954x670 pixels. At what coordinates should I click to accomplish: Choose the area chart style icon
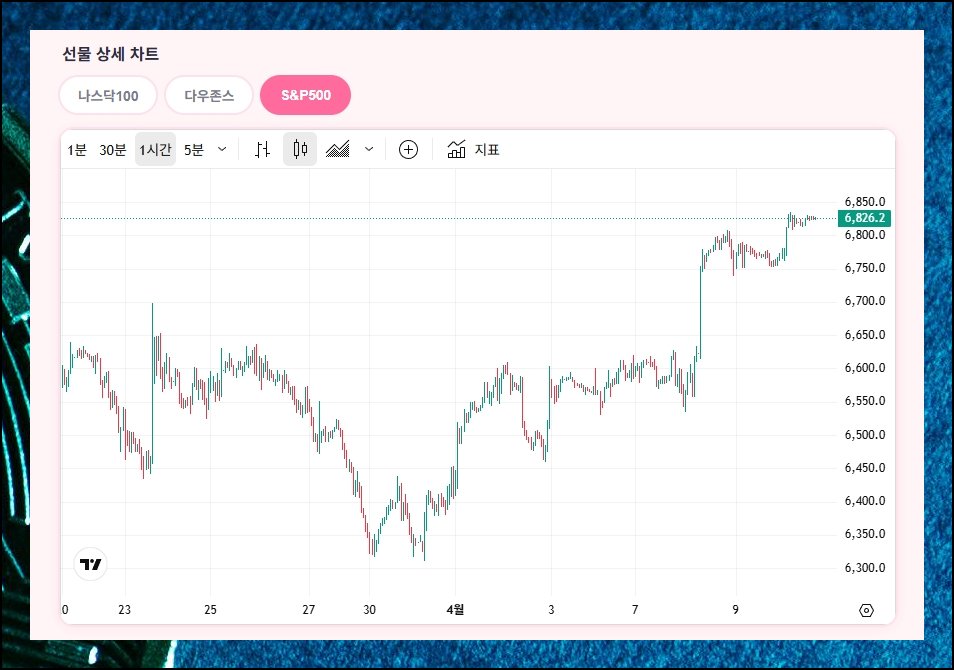pos(338,149)
